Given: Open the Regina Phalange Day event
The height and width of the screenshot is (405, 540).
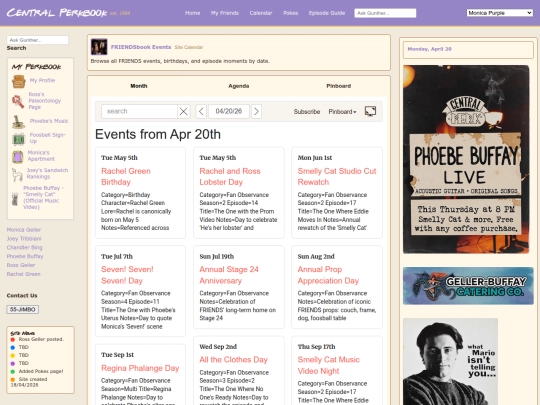Looking at the screenshot, I should point(140,368).
